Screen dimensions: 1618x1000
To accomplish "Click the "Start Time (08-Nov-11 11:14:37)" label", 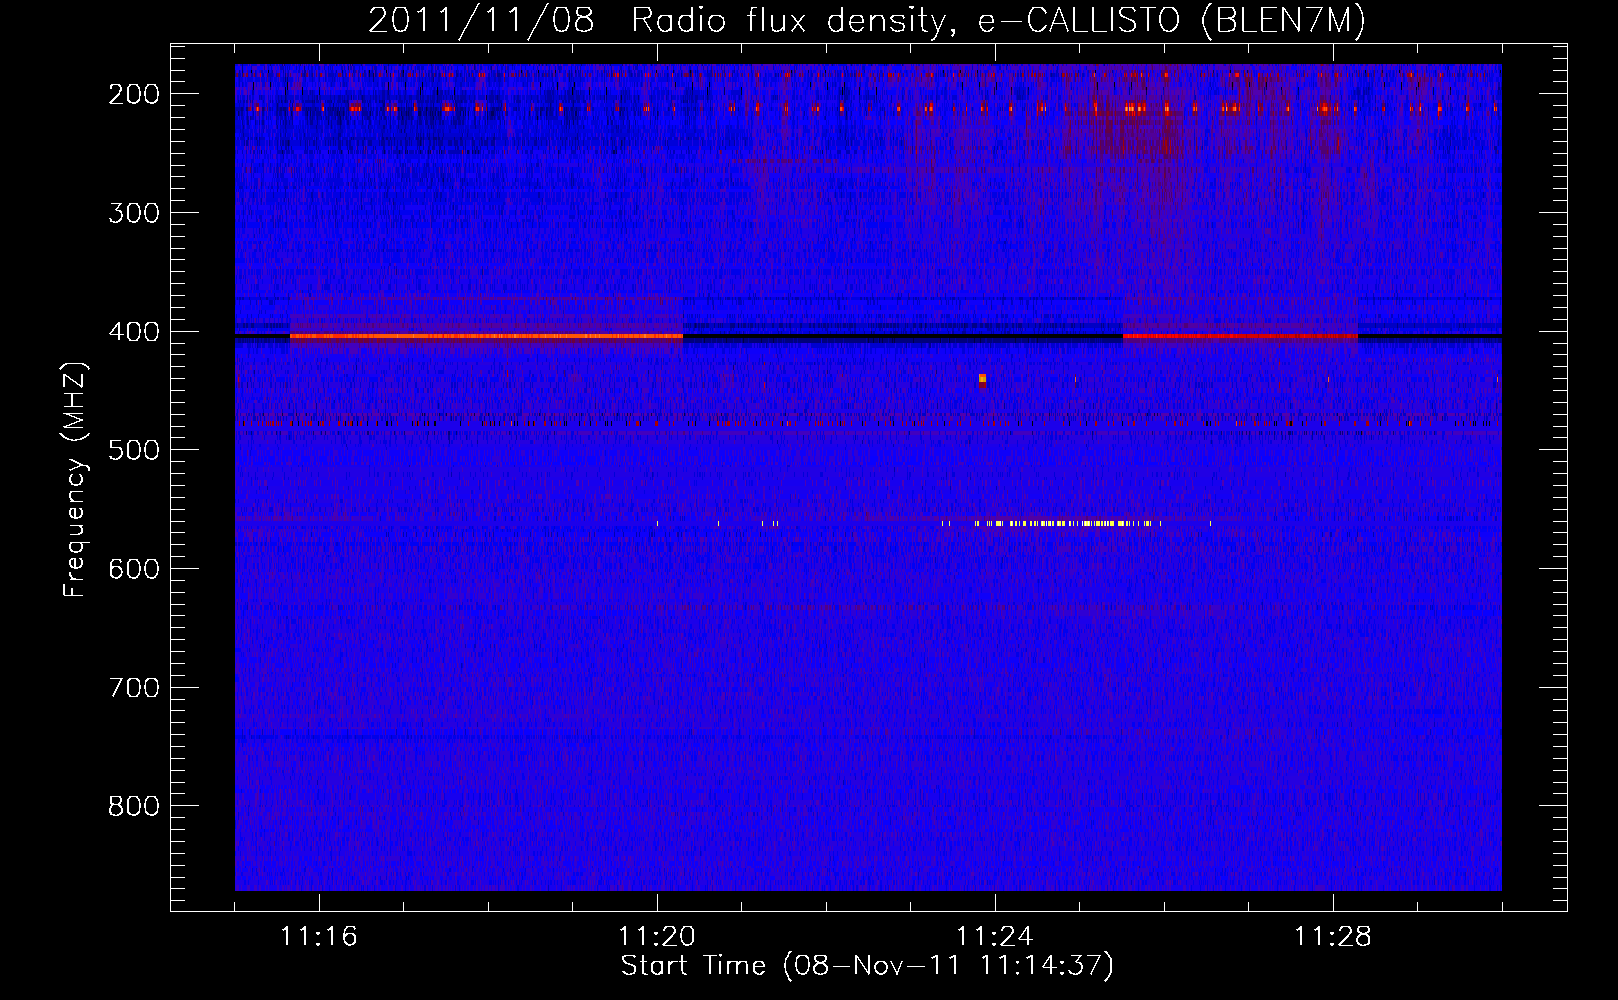I will (867, 966).
